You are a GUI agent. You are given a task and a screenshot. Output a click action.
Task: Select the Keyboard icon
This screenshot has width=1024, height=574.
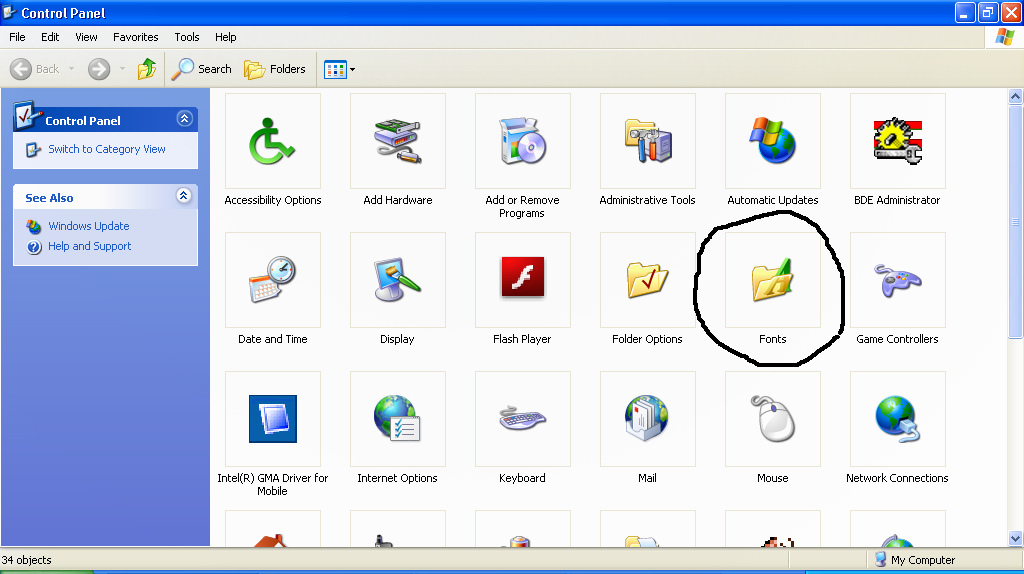[522, 419]
